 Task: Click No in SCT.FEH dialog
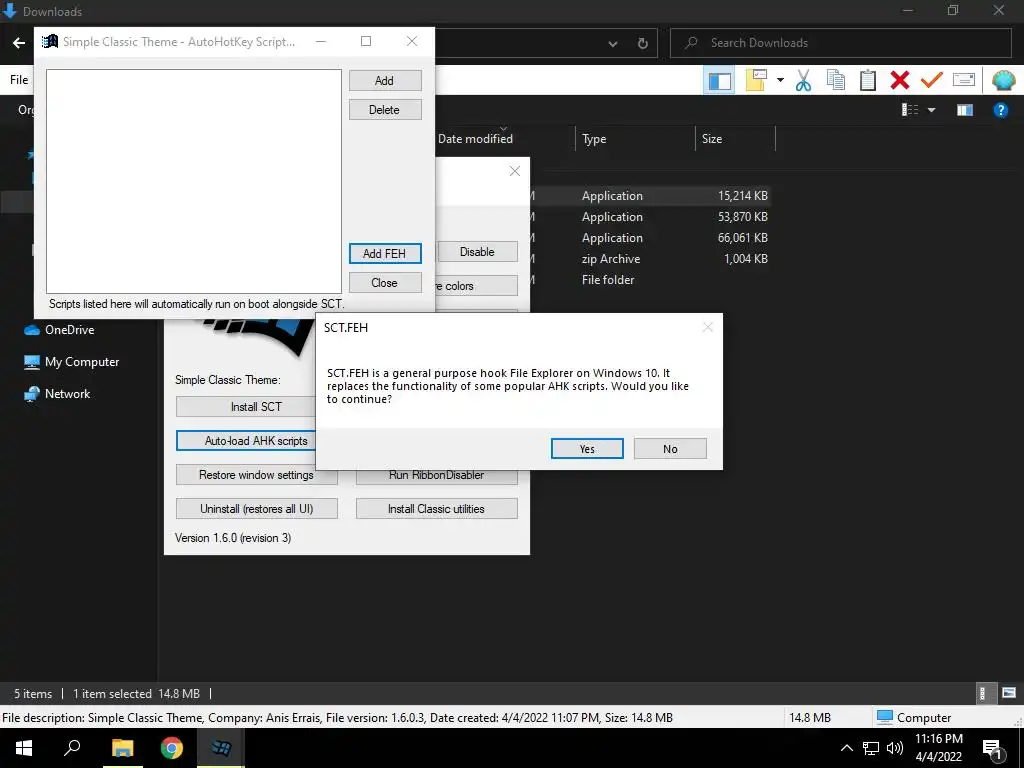[x=670, y=449]
